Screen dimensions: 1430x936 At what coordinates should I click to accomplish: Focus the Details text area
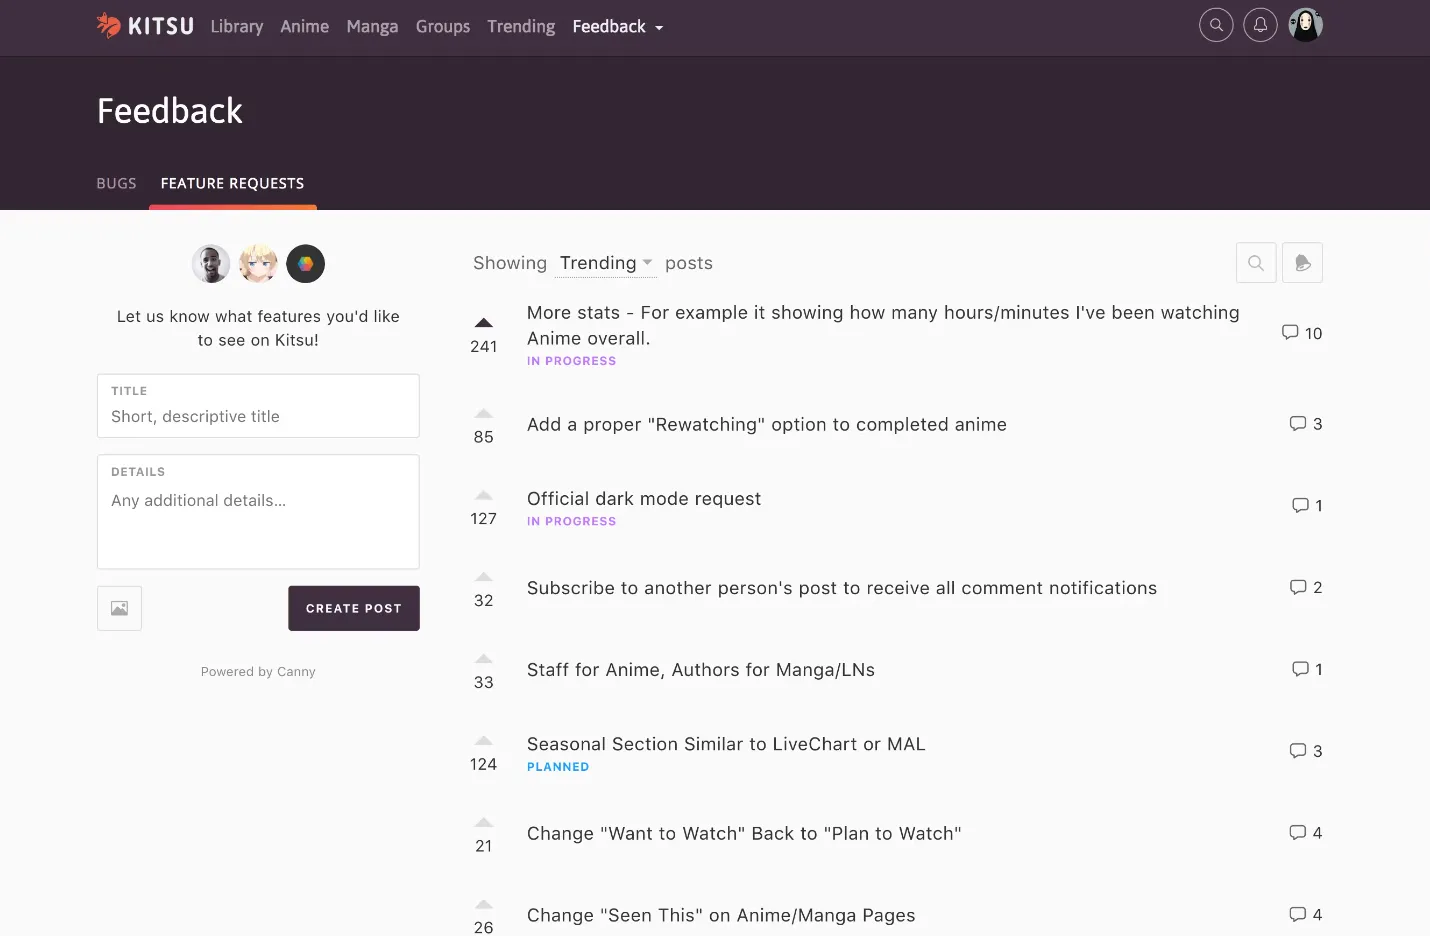pyautogui.click(x=258, y=512)
